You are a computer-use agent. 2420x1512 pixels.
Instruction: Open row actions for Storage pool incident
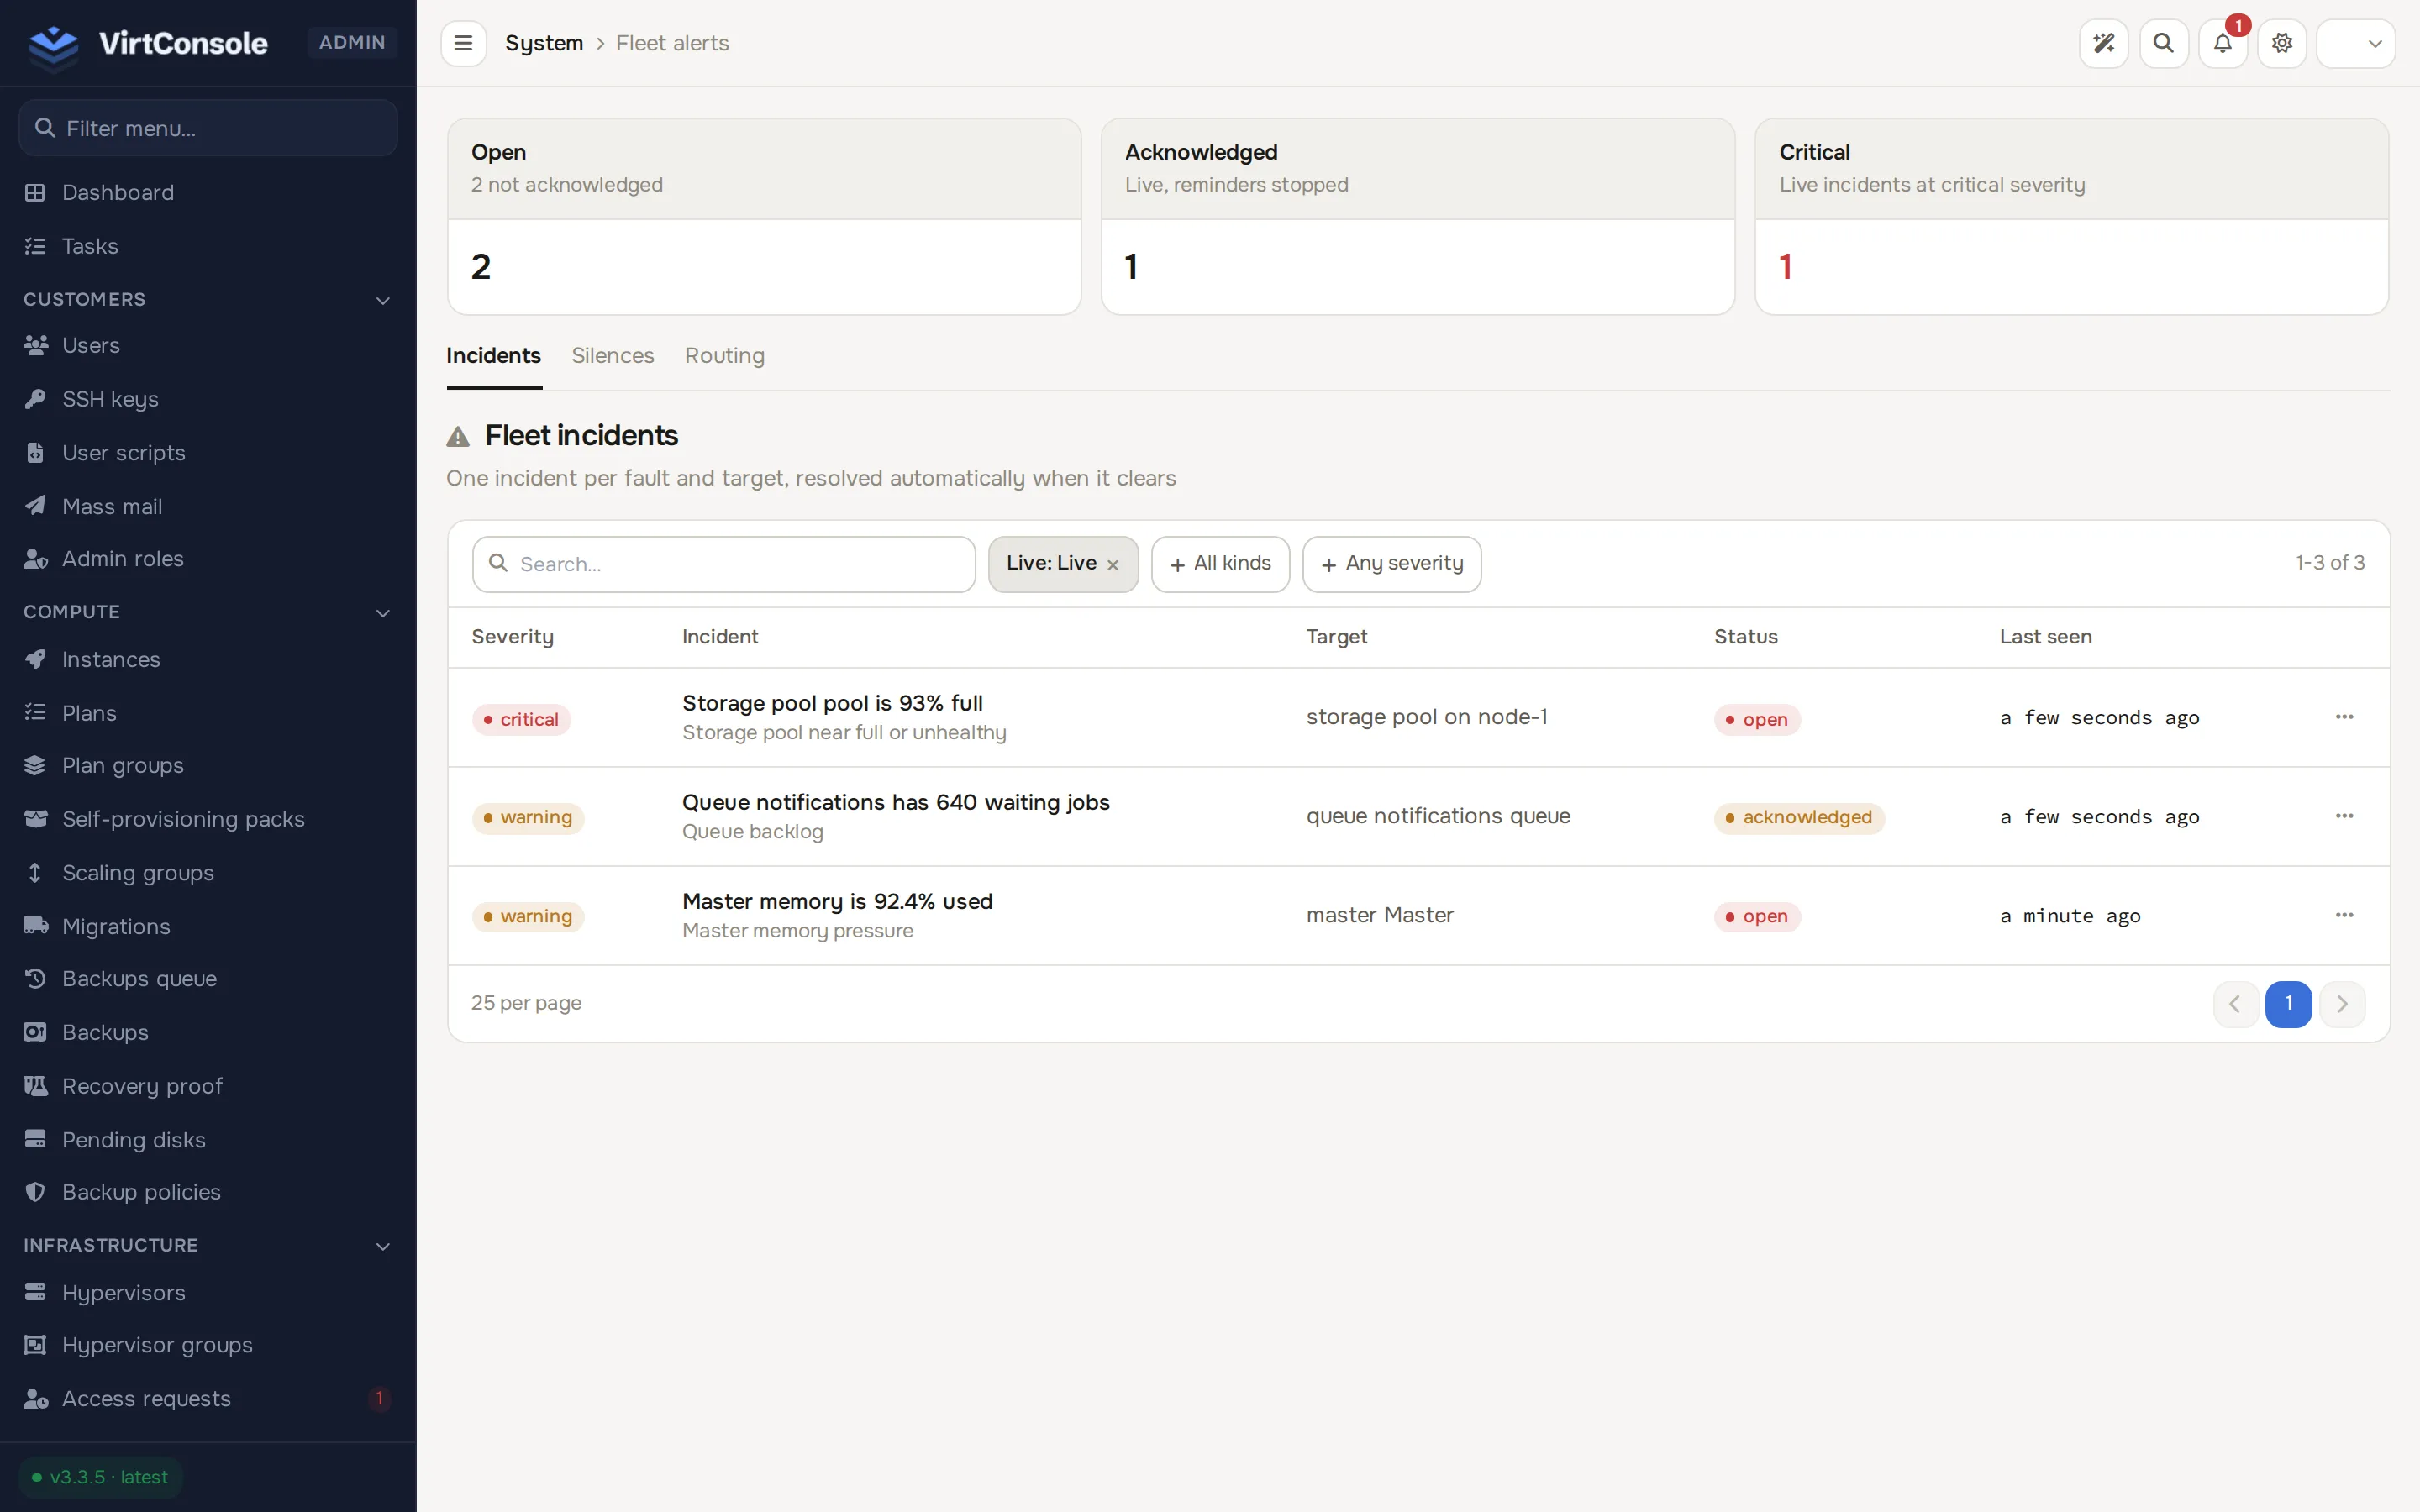pos(2344,717)
